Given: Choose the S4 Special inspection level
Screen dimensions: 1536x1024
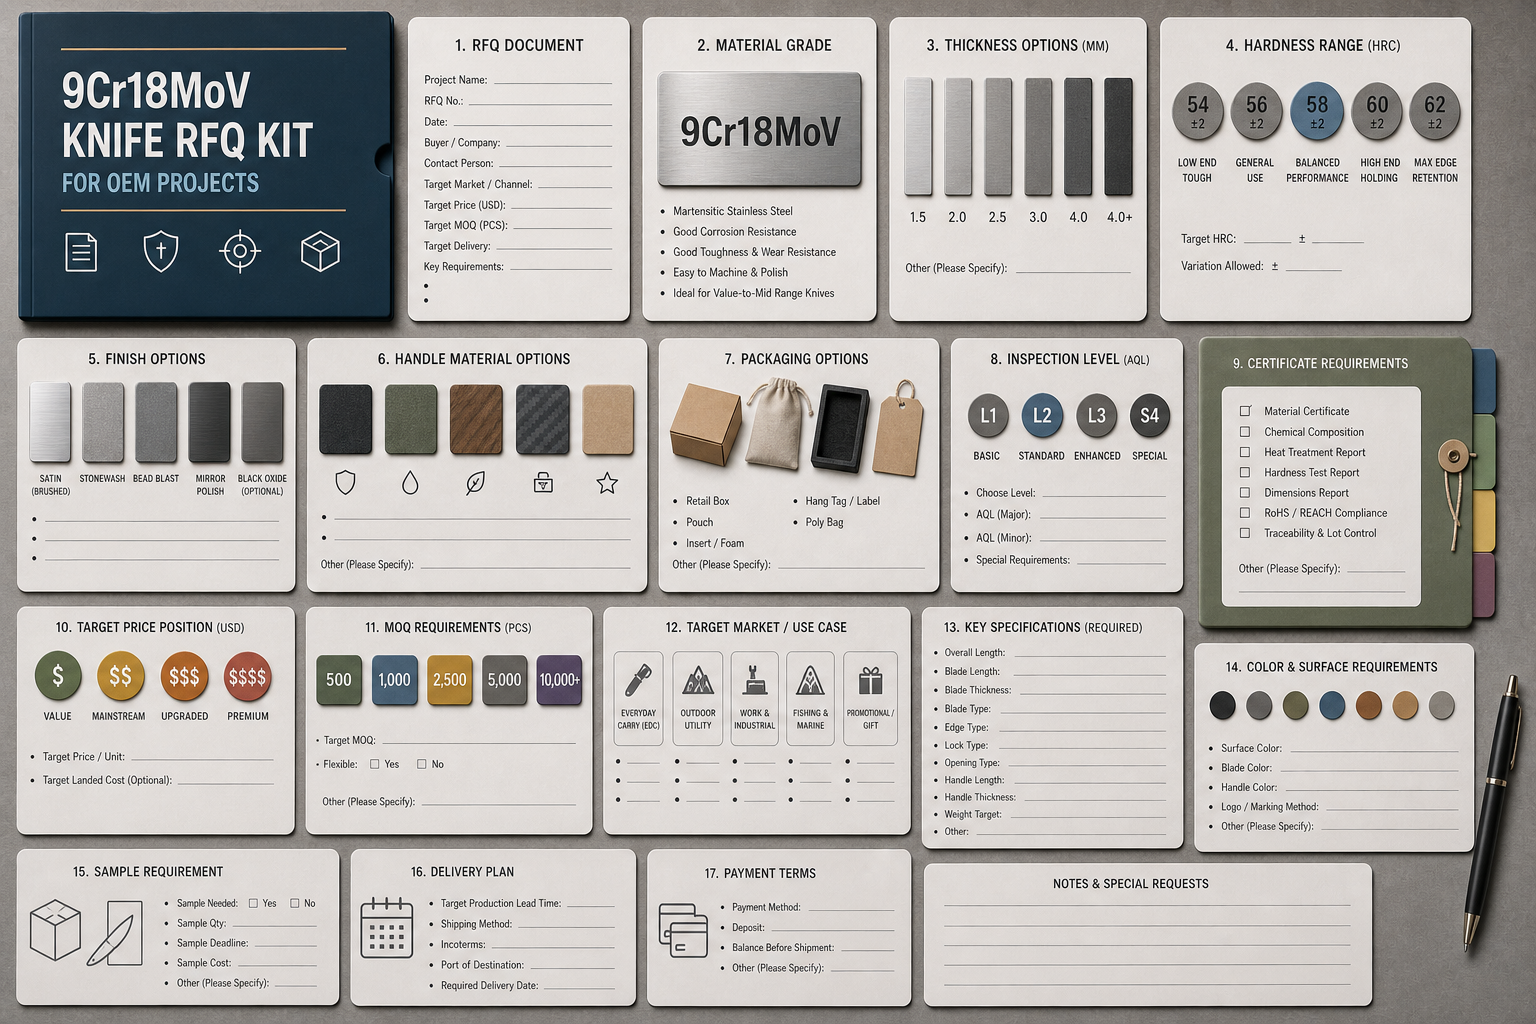Looking at the screenshot, I should pos(1150,416).
